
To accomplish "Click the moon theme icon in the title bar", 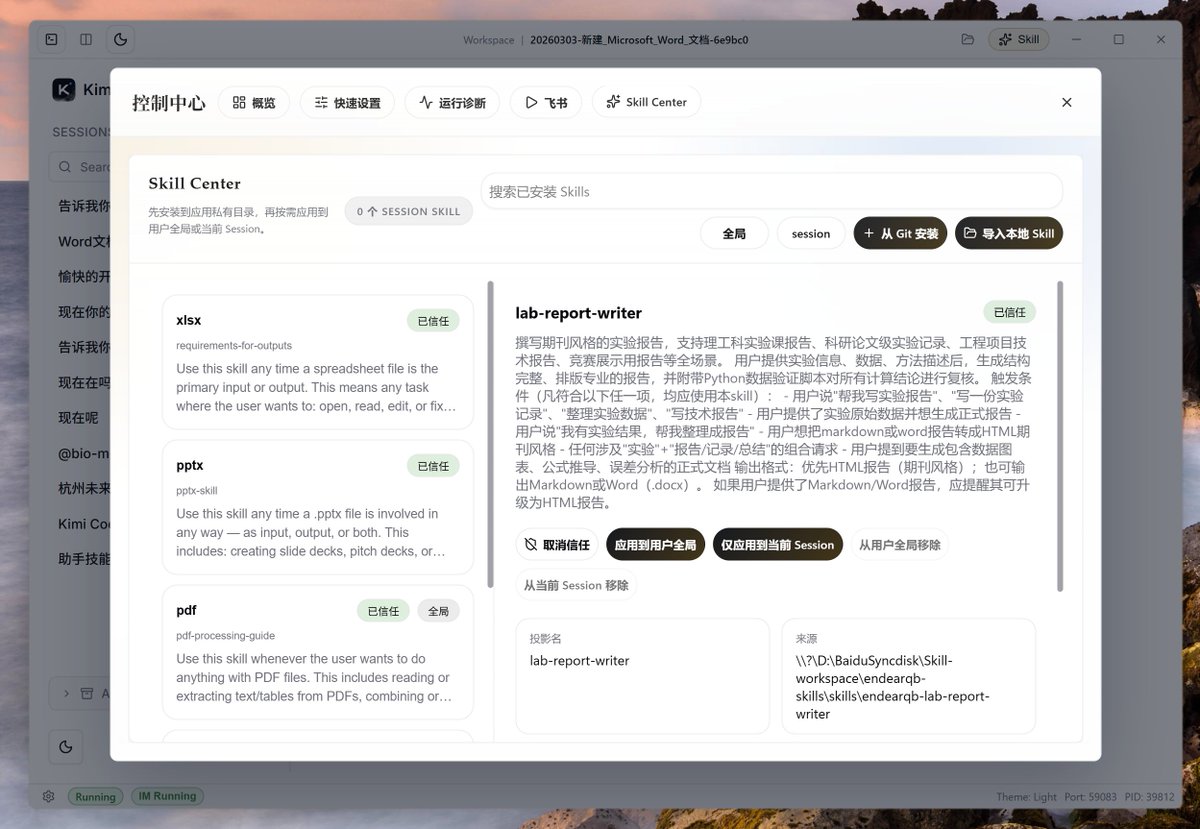I will [x=121, y=40].
